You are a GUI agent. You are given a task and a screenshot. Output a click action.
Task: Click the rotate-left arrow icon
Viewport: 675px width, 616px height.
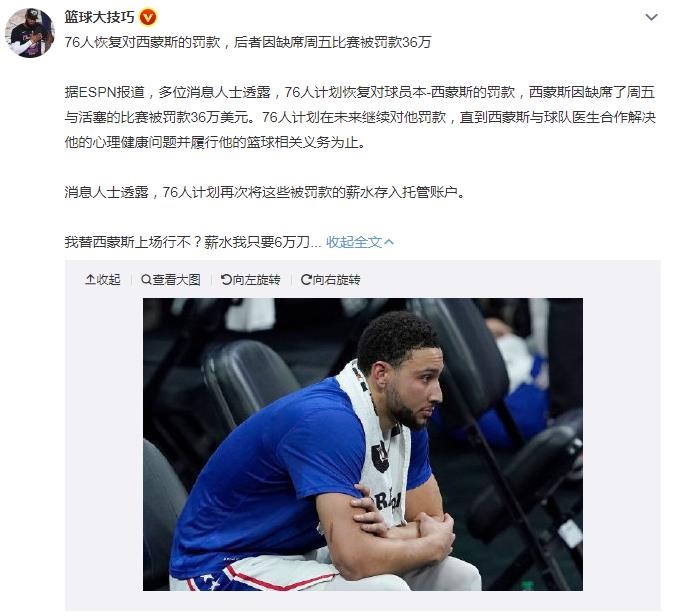pos(226,279)
